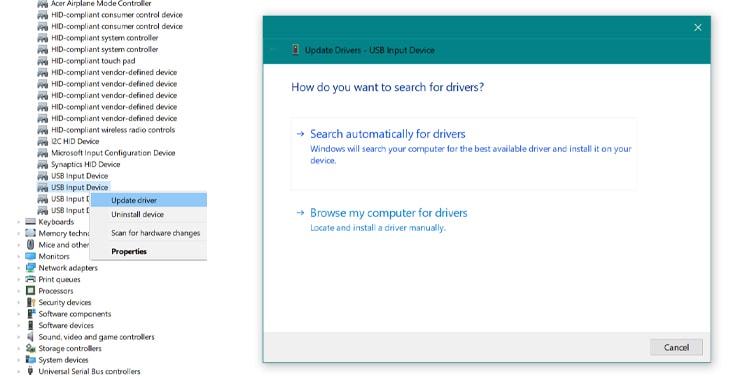
Task: Expand the System devices node arrow
Action: click(x=19, y=360)
